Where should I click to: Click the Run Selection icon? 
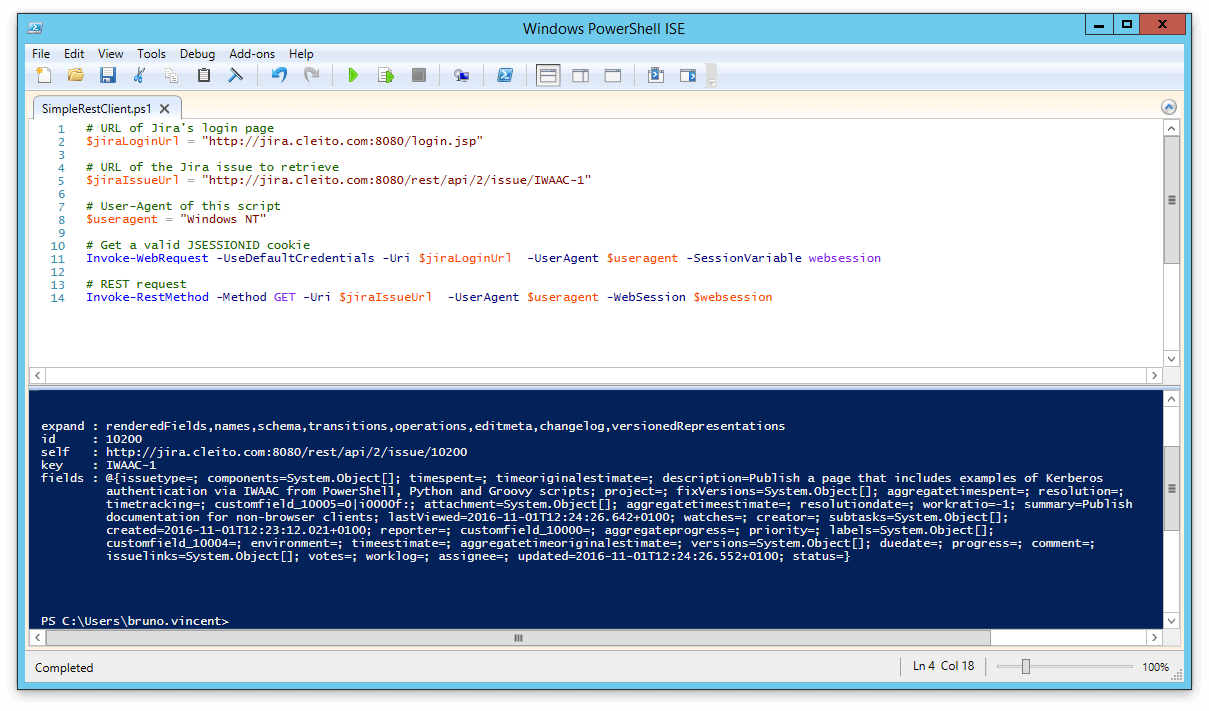click(385, 75)
